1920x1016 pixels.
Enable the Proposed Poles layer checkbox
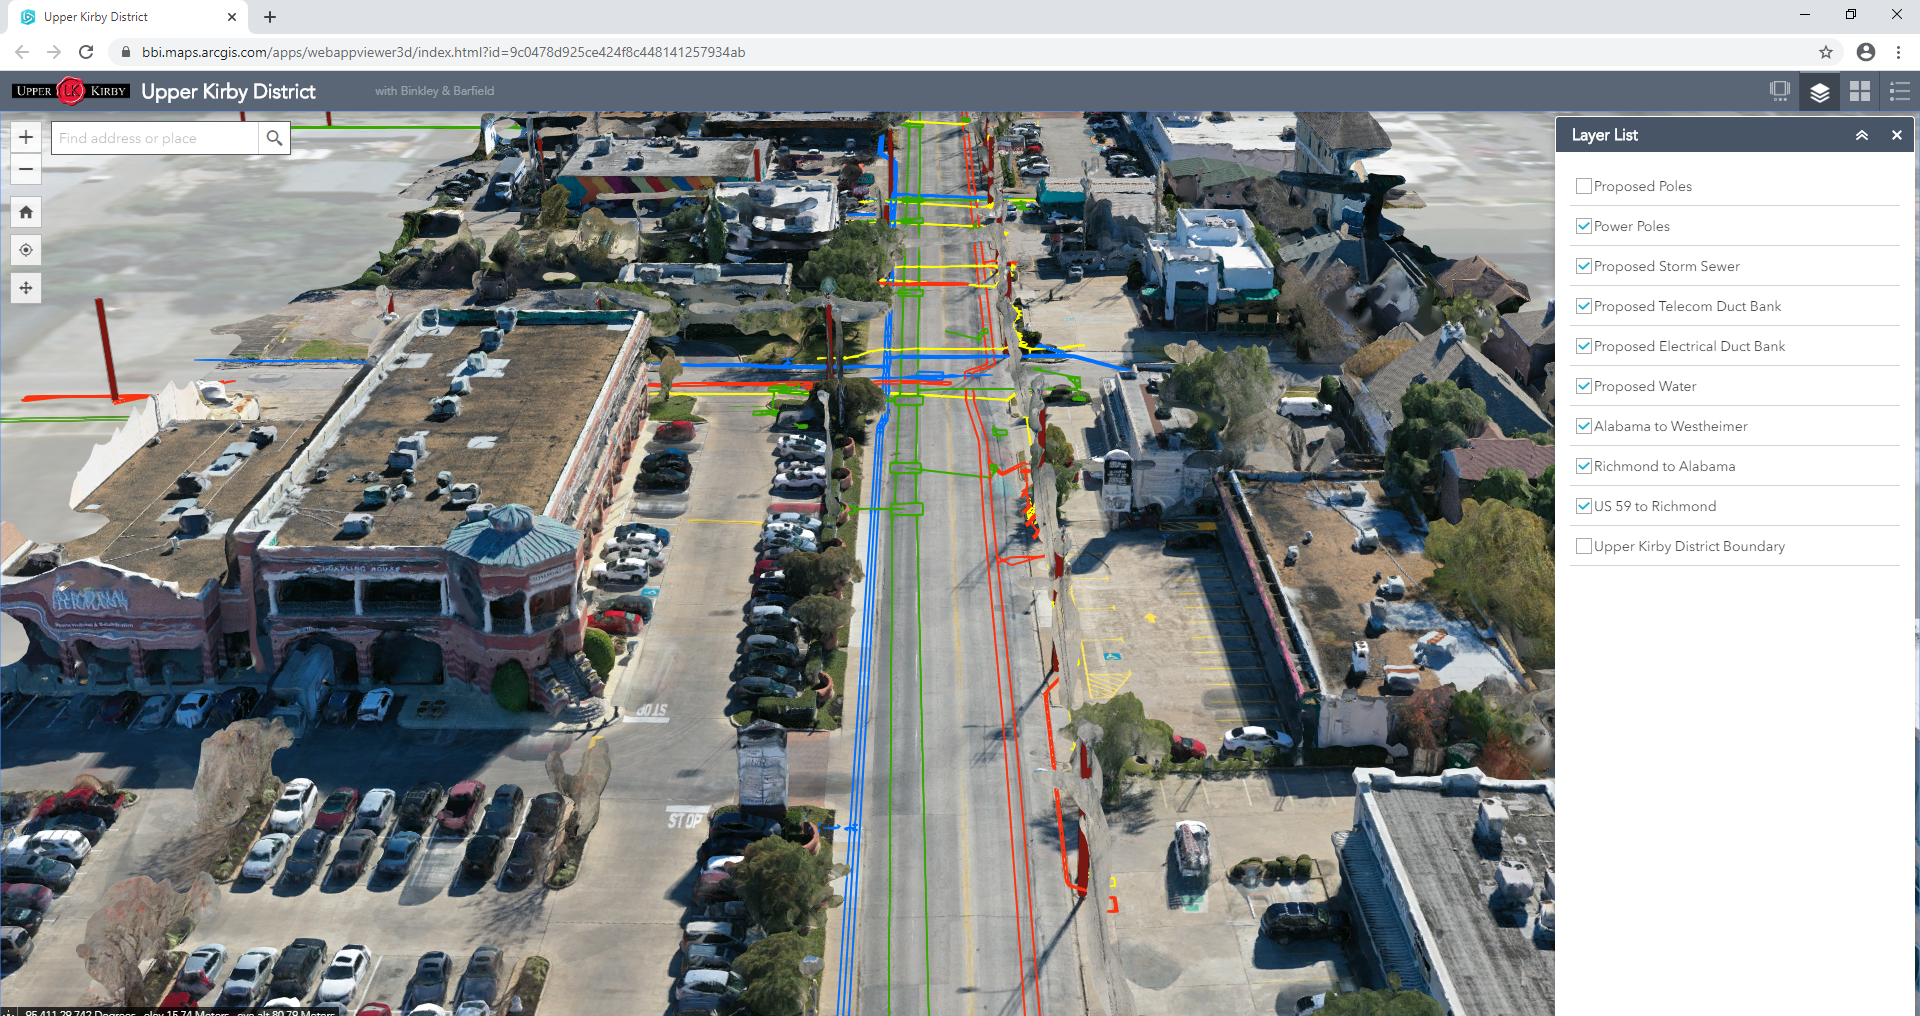(x=1584, y=186)
